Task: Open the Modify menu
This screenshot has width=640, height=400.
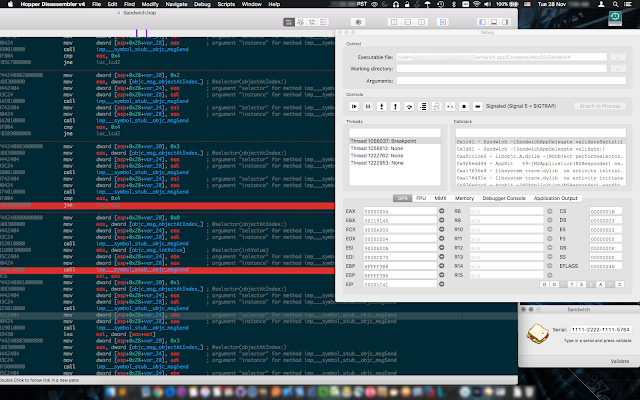Action: click(150, 4)
